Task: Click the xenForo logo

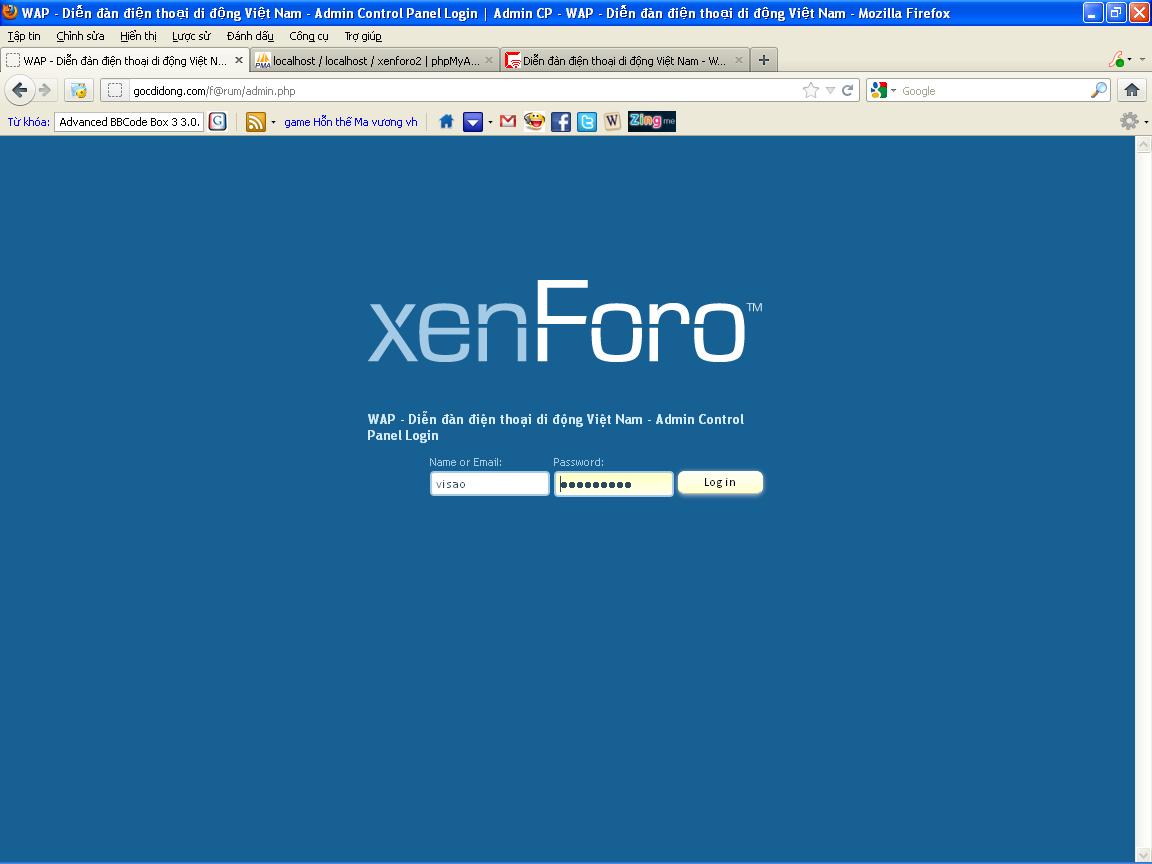Action: coord(564,321)
